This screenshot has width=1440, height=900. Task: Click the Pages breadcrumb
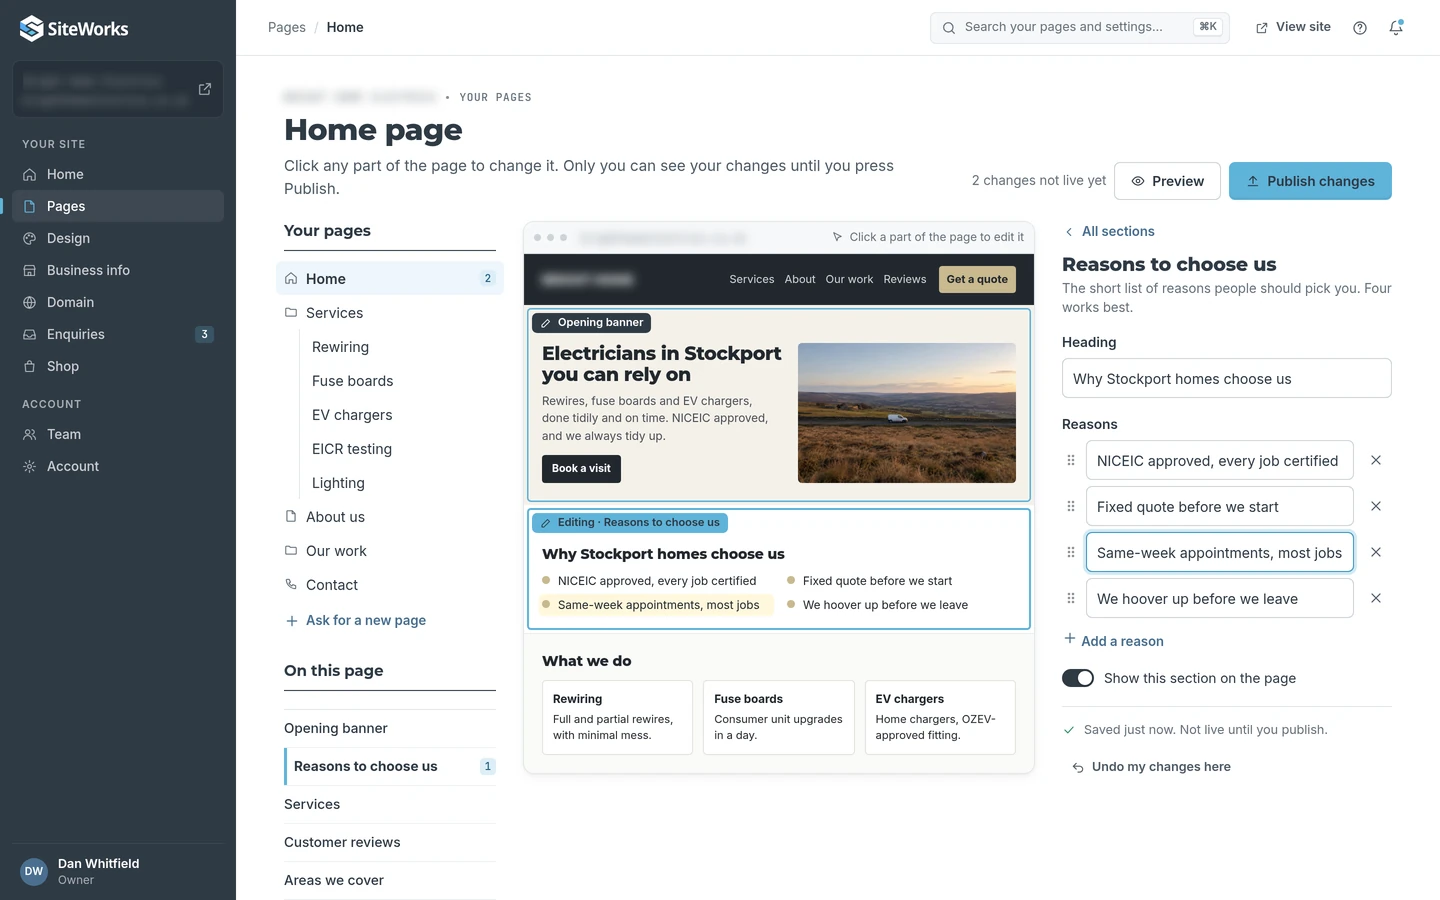[287, 27]
